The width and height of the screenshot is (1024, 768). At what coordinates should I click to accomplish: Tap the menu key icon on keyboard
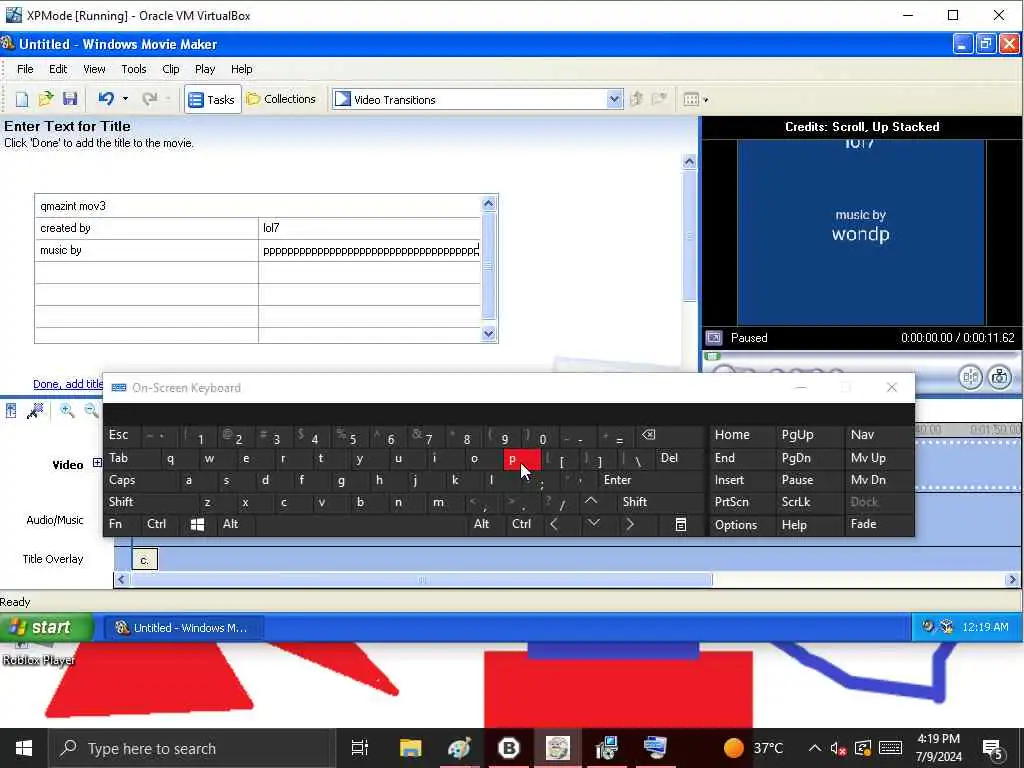(680, 524)
